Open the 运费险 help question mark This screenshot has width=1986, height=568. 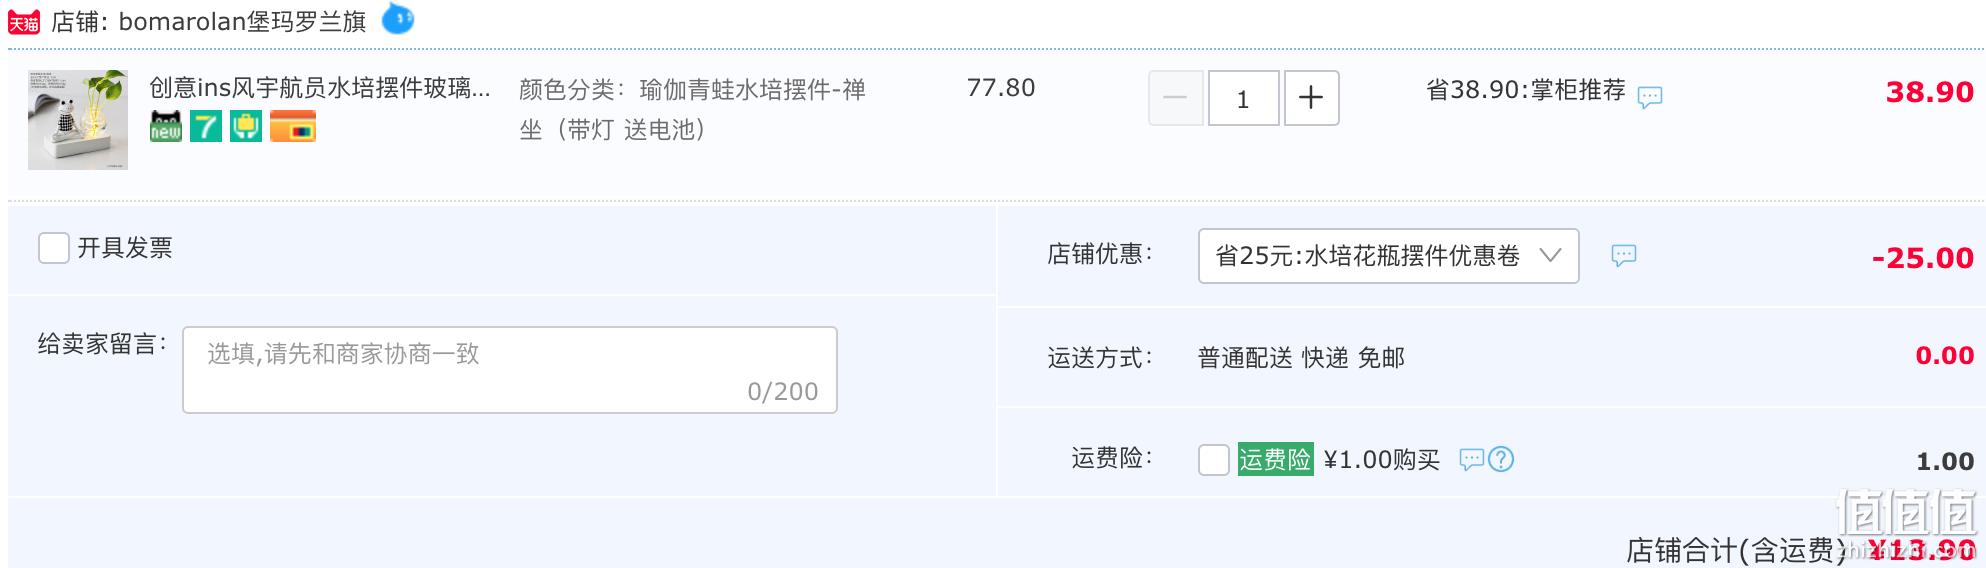click(1501, 459)
